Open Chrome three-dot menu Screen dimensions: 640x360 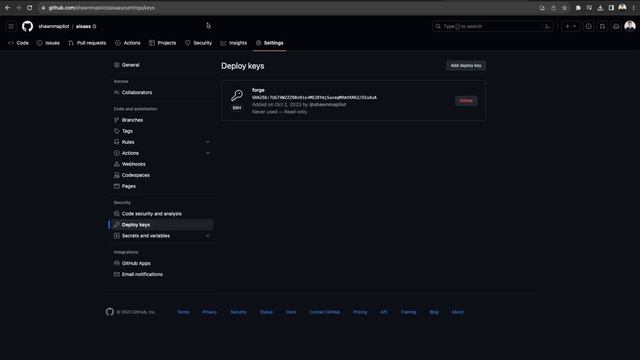click(x=633, y=7)
